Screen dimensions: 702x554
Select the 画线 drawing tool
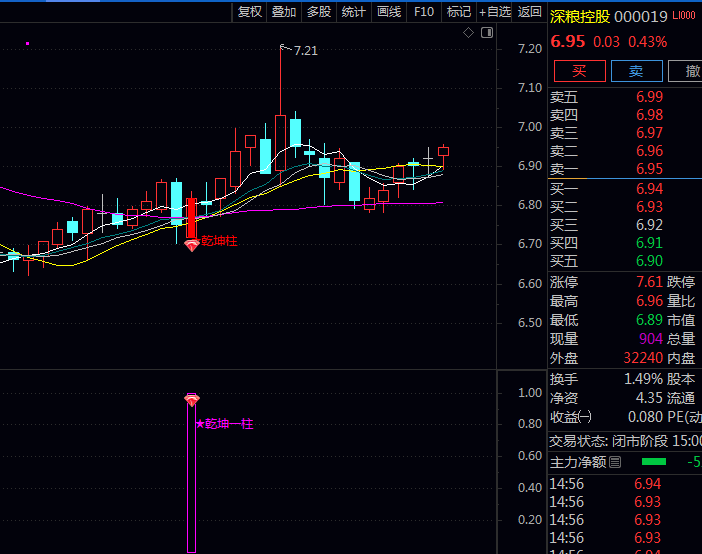coord(389,12)
